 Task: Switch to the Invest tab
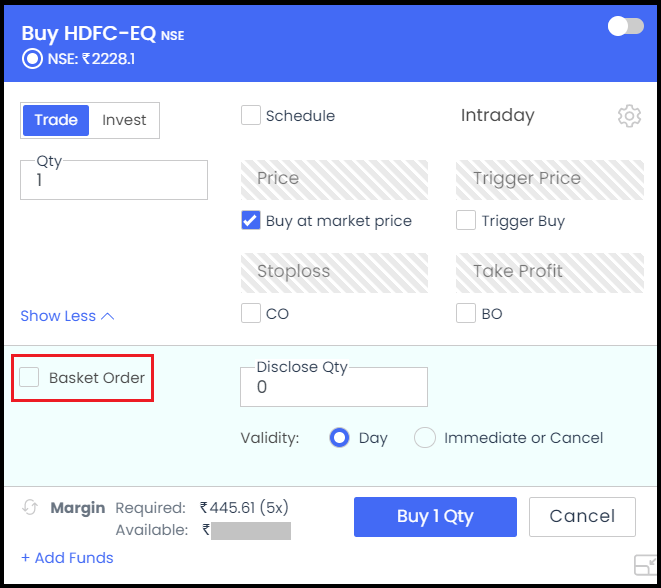124,120
